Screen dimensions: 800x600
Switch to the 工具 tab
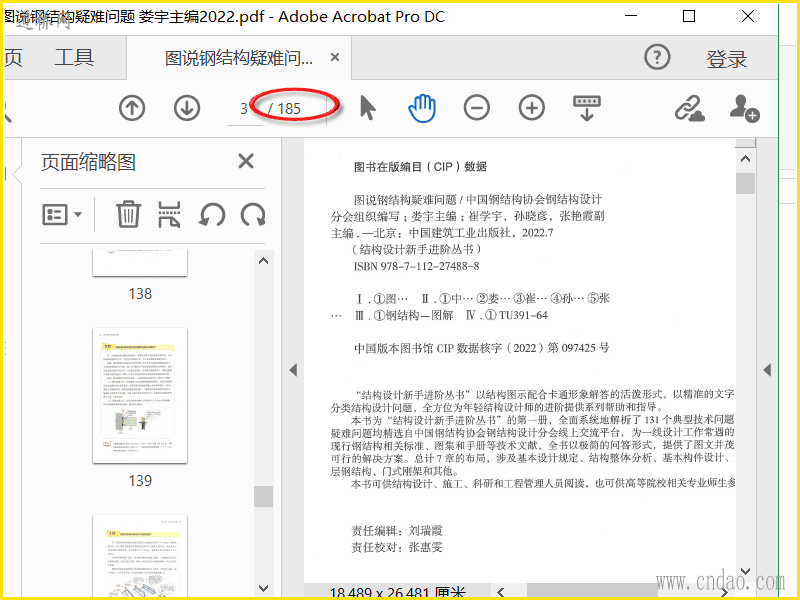click(74, 57)
